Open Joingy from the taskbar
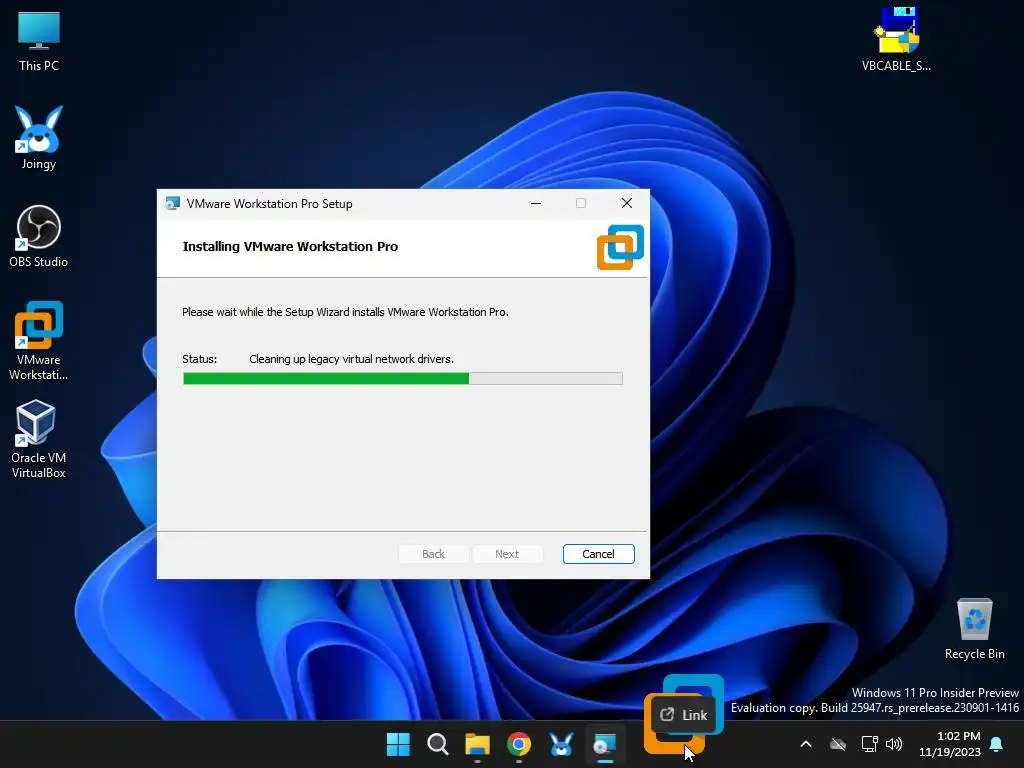 tap(560, 744)
